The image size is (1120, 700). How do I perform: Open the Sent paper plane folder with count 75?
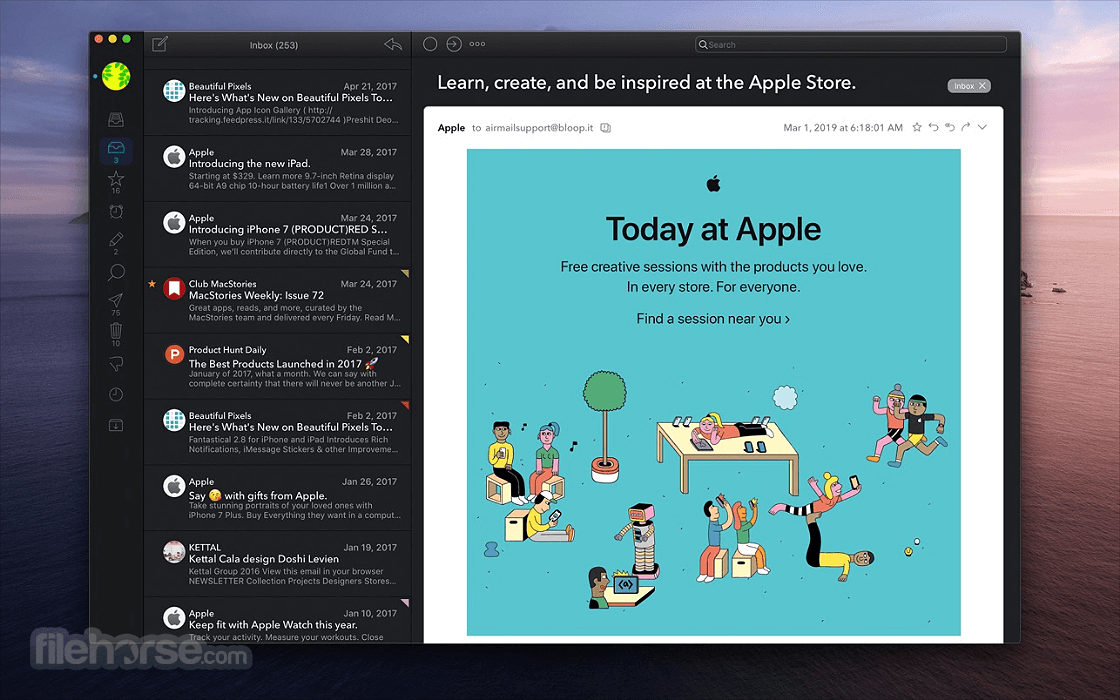click(116, 304)
